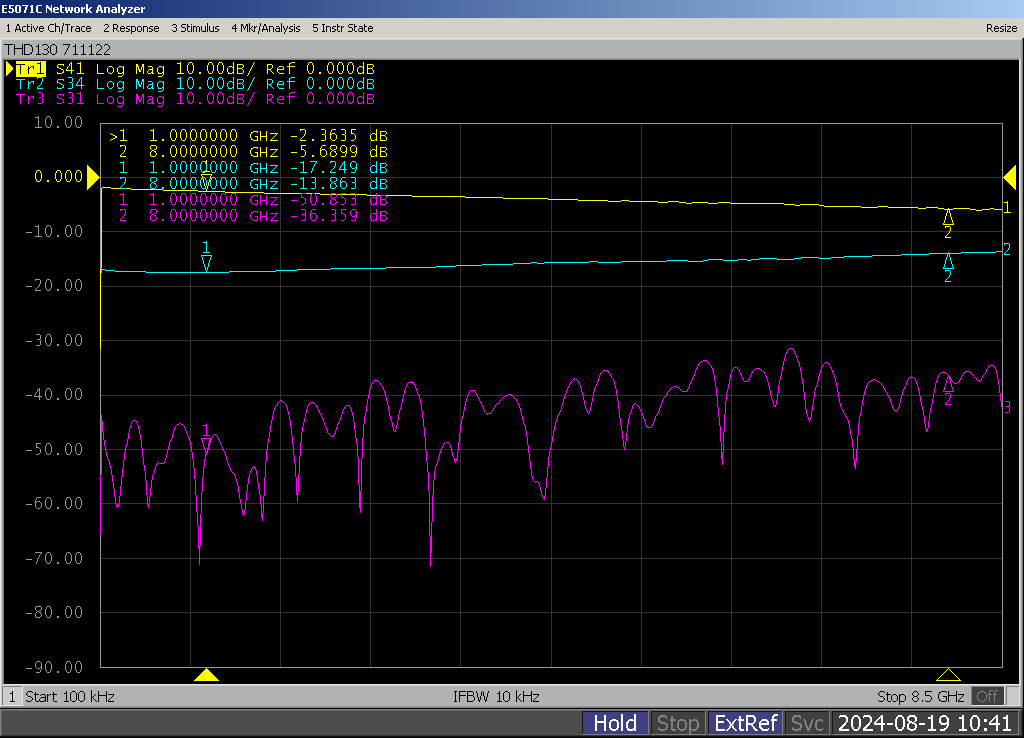Toggle the ExtRef status indicator

click(744, 723)
